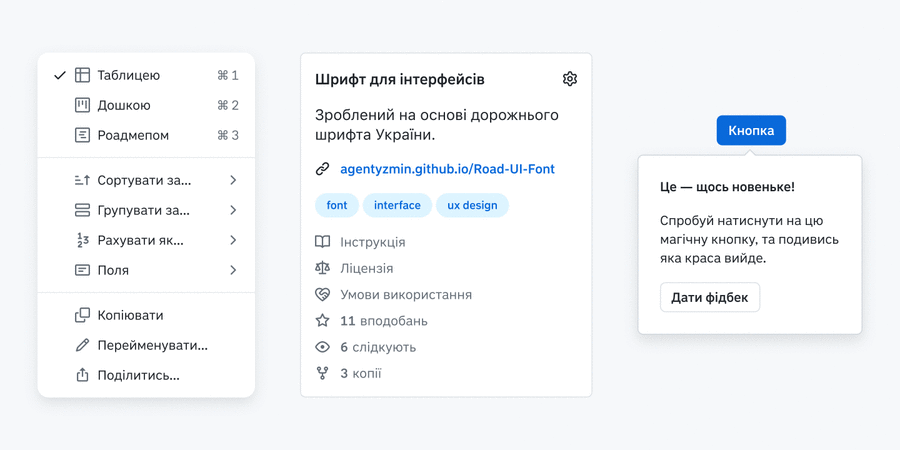Choose Поділитись from the menu
The width and height of the screenshot is (900, 450).
138,375
